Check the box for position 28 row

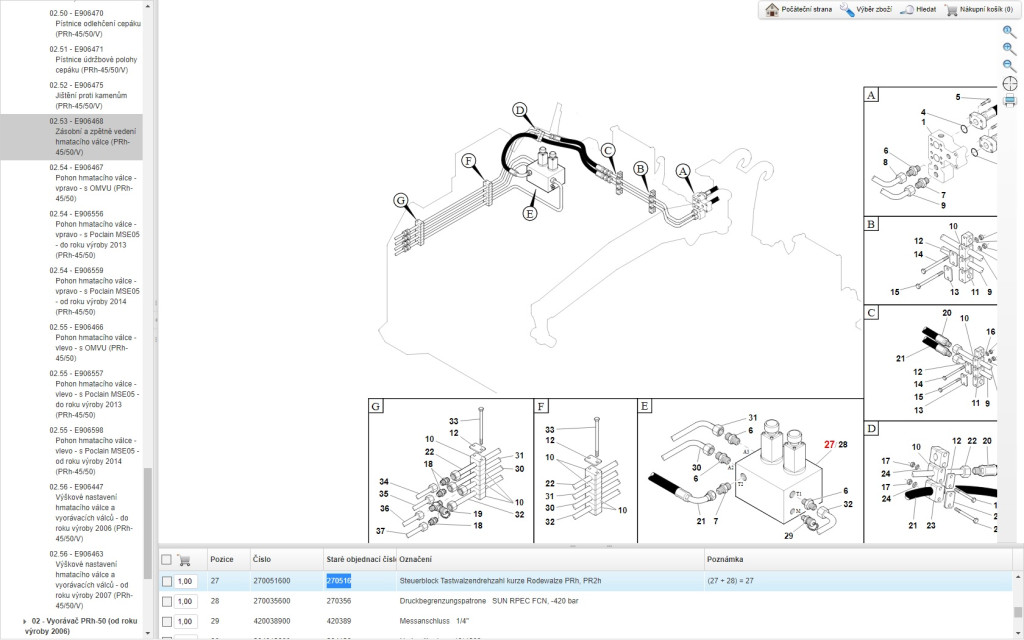[167, 601]
